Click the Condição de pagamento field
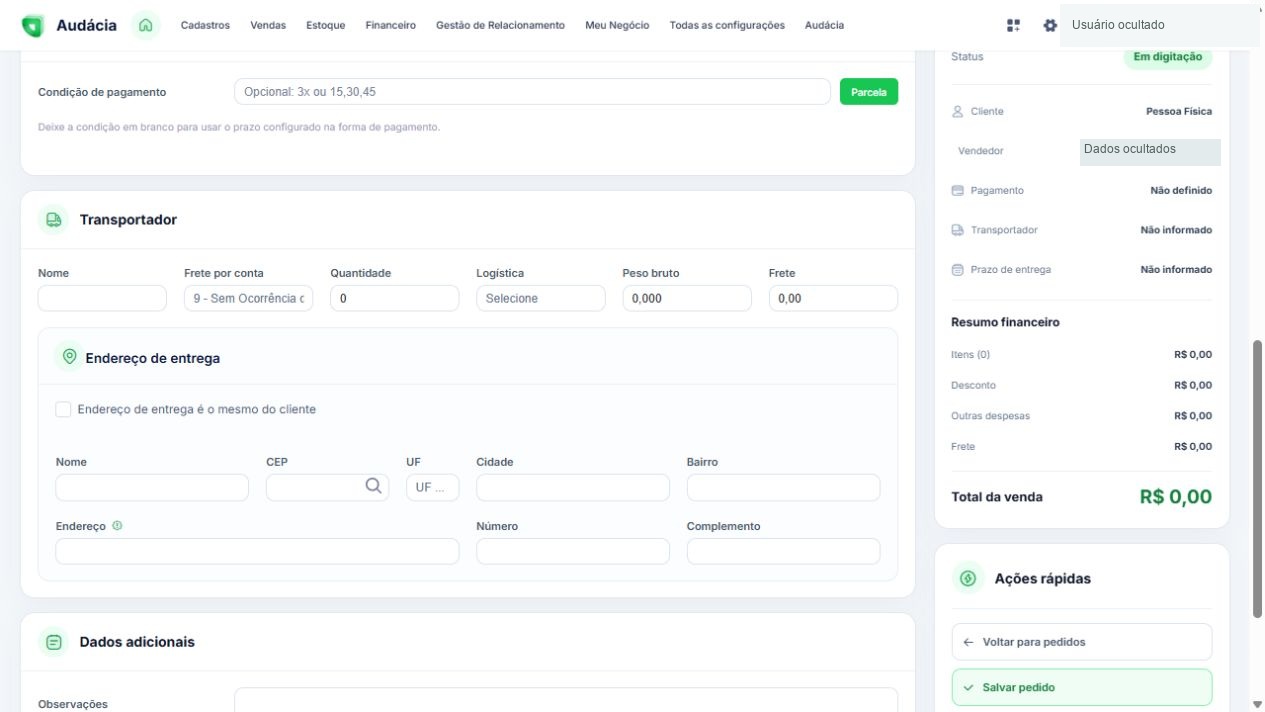Image resolution: width=1265 pixels, height=712 pixels. click(x=532, y=92)
